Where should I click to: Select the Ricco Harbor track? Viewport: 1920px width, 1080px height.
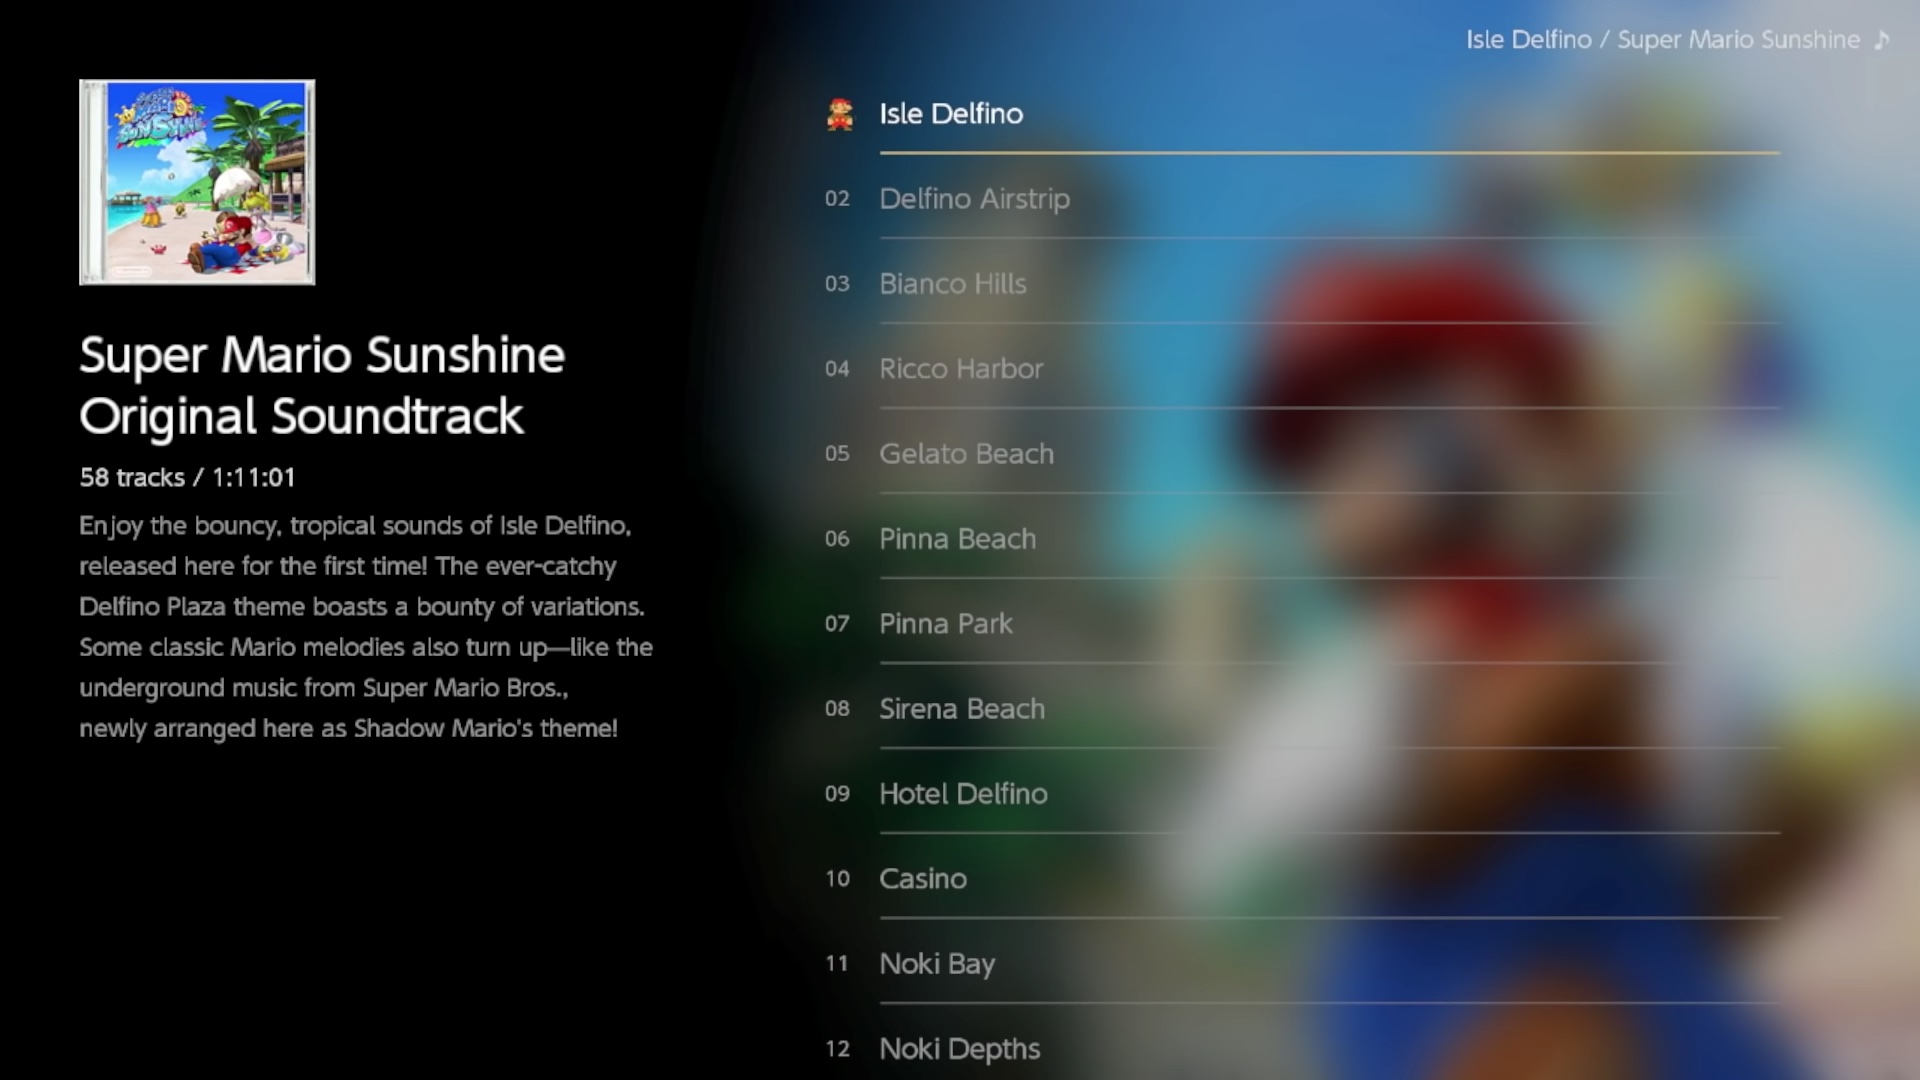(960, 369)
